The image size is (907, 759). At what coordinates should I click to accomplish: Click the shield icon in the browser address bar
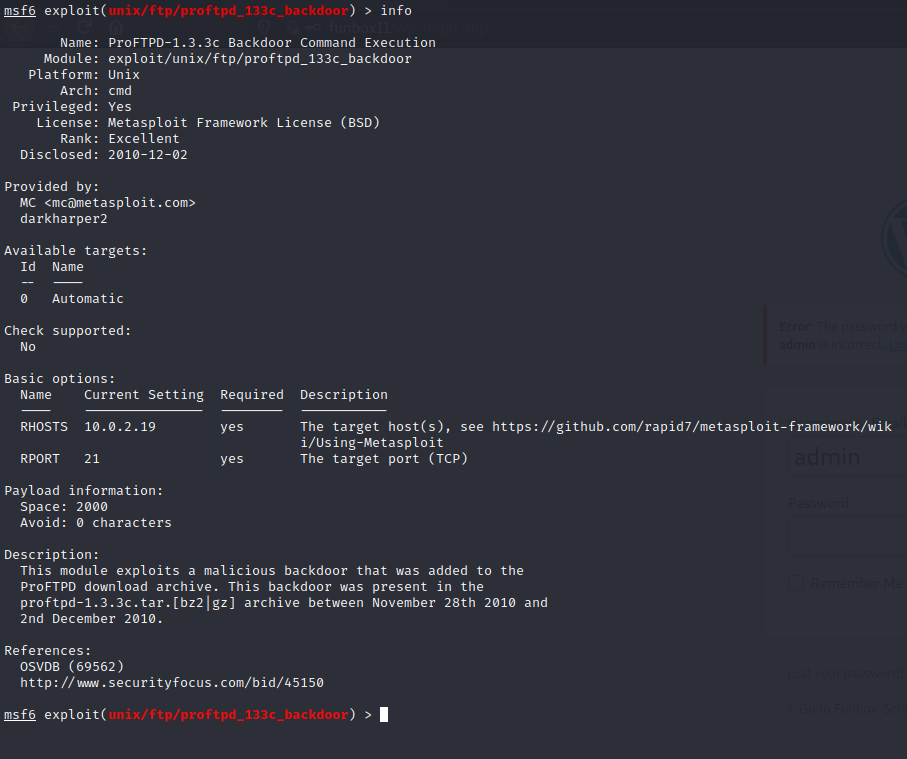point(264,27)
